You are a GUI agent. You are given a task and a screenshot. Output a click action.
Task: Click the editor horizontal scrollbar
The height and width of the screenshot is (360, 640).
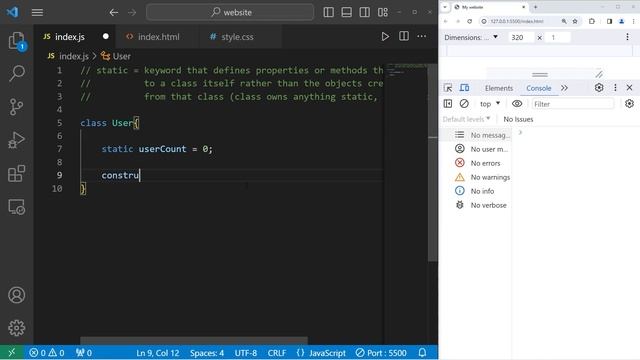click(194, 340)
